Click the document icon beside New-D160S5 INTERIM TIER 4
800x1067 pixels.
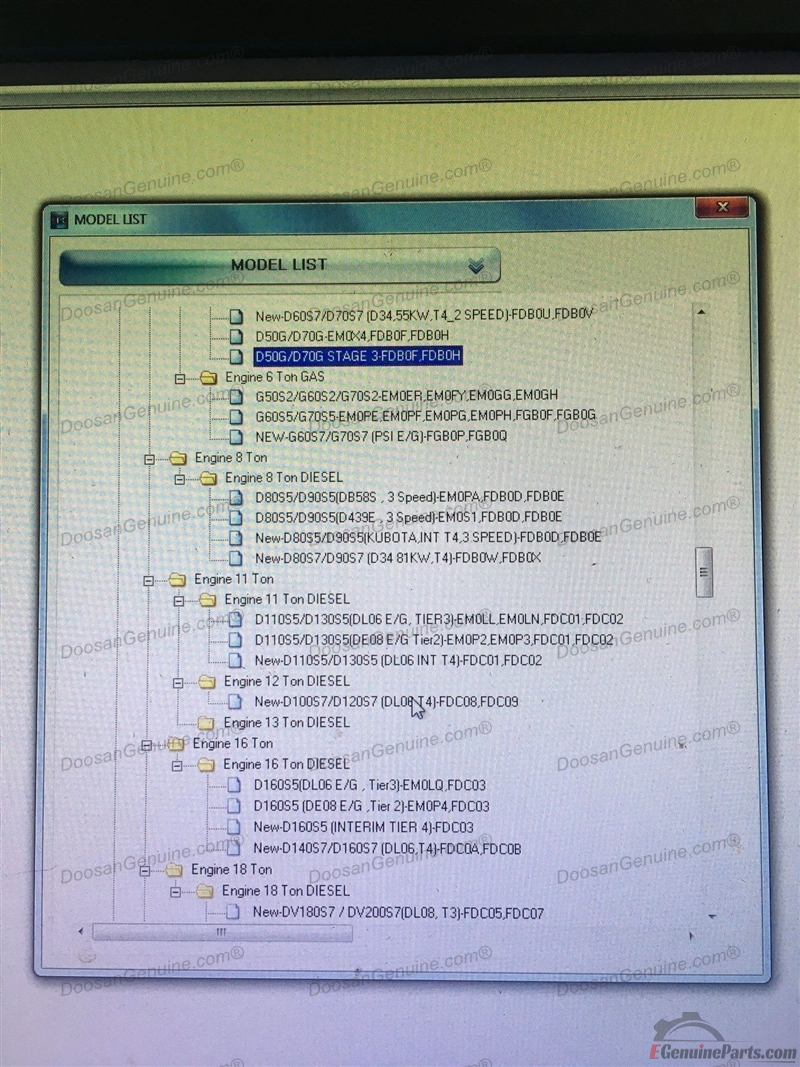point(234,827)
